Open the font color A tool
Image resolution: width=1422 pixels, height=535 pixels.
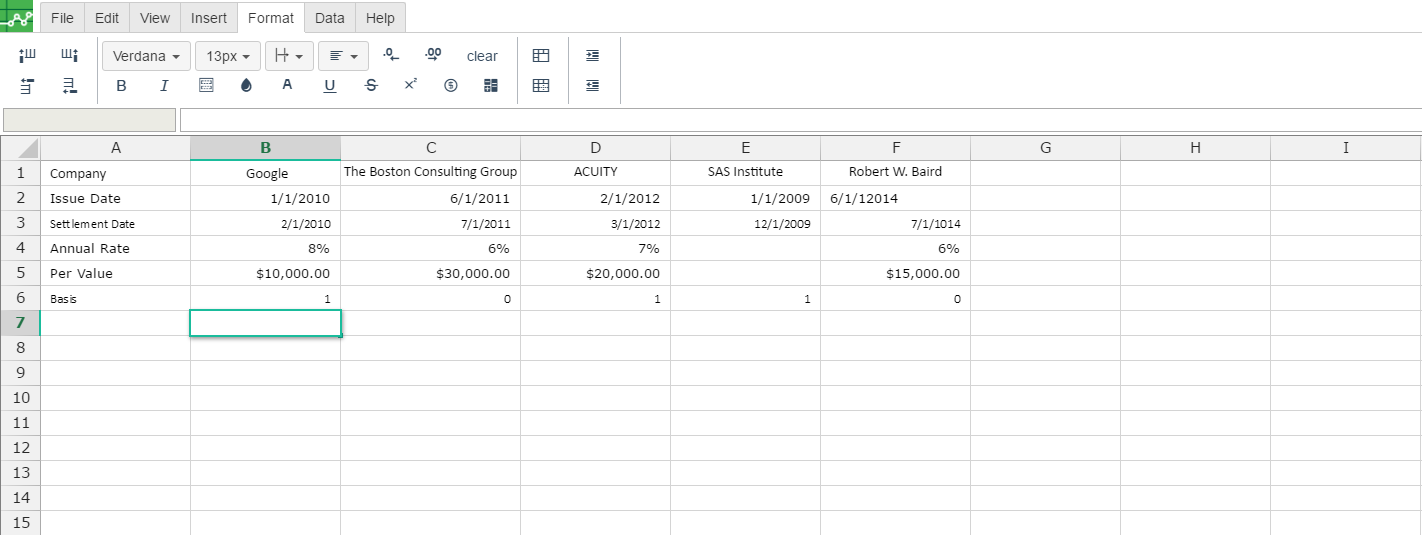[x=288, y=86]
